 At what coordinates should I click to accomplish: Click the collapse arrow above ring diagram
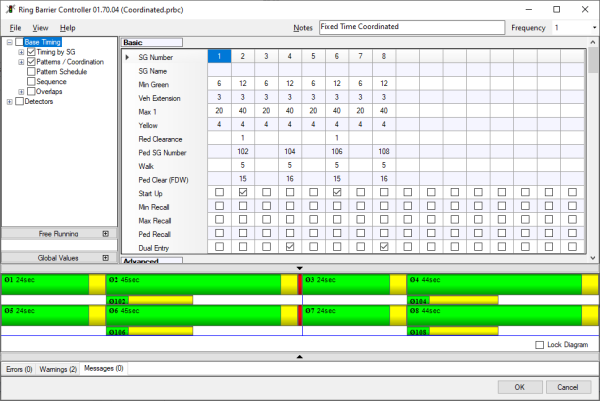pyautogui.click(x=300, y=268)
